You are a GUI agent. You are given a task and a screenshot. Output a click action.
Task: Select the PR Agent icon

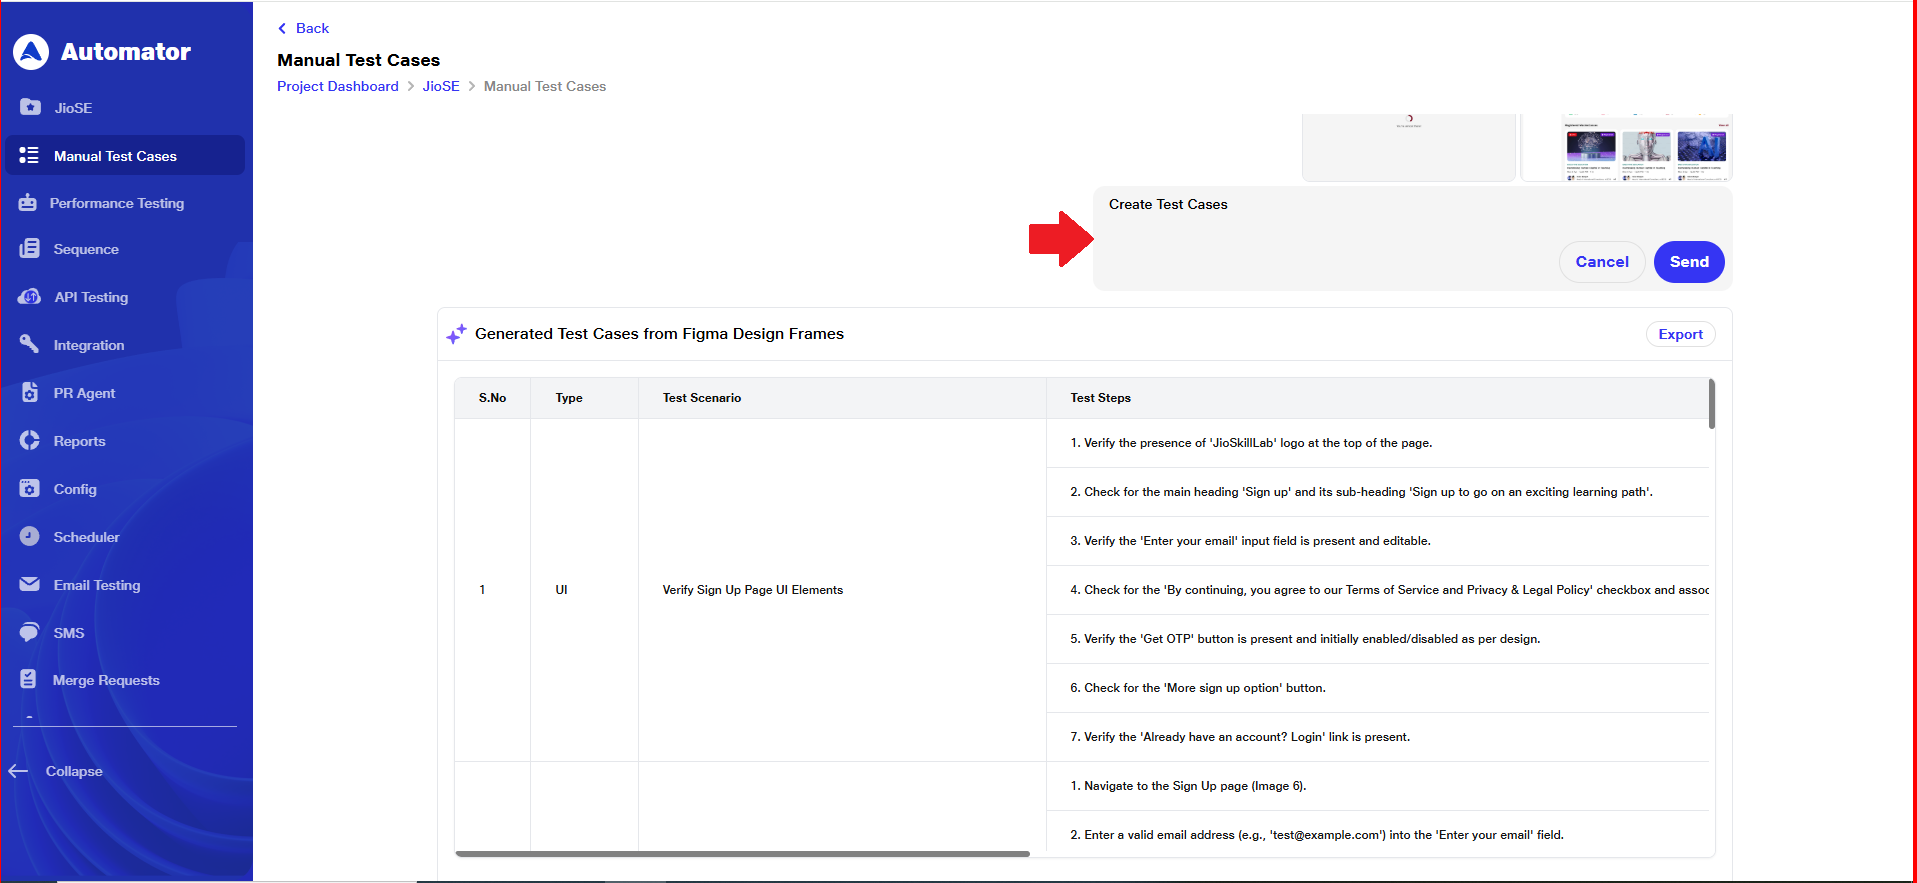[x=30, y=393]
